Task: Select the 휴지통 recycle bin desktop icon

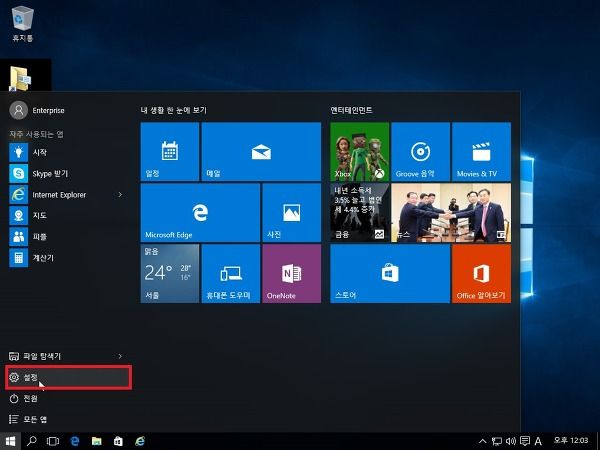Action: [x=23, y=24]
